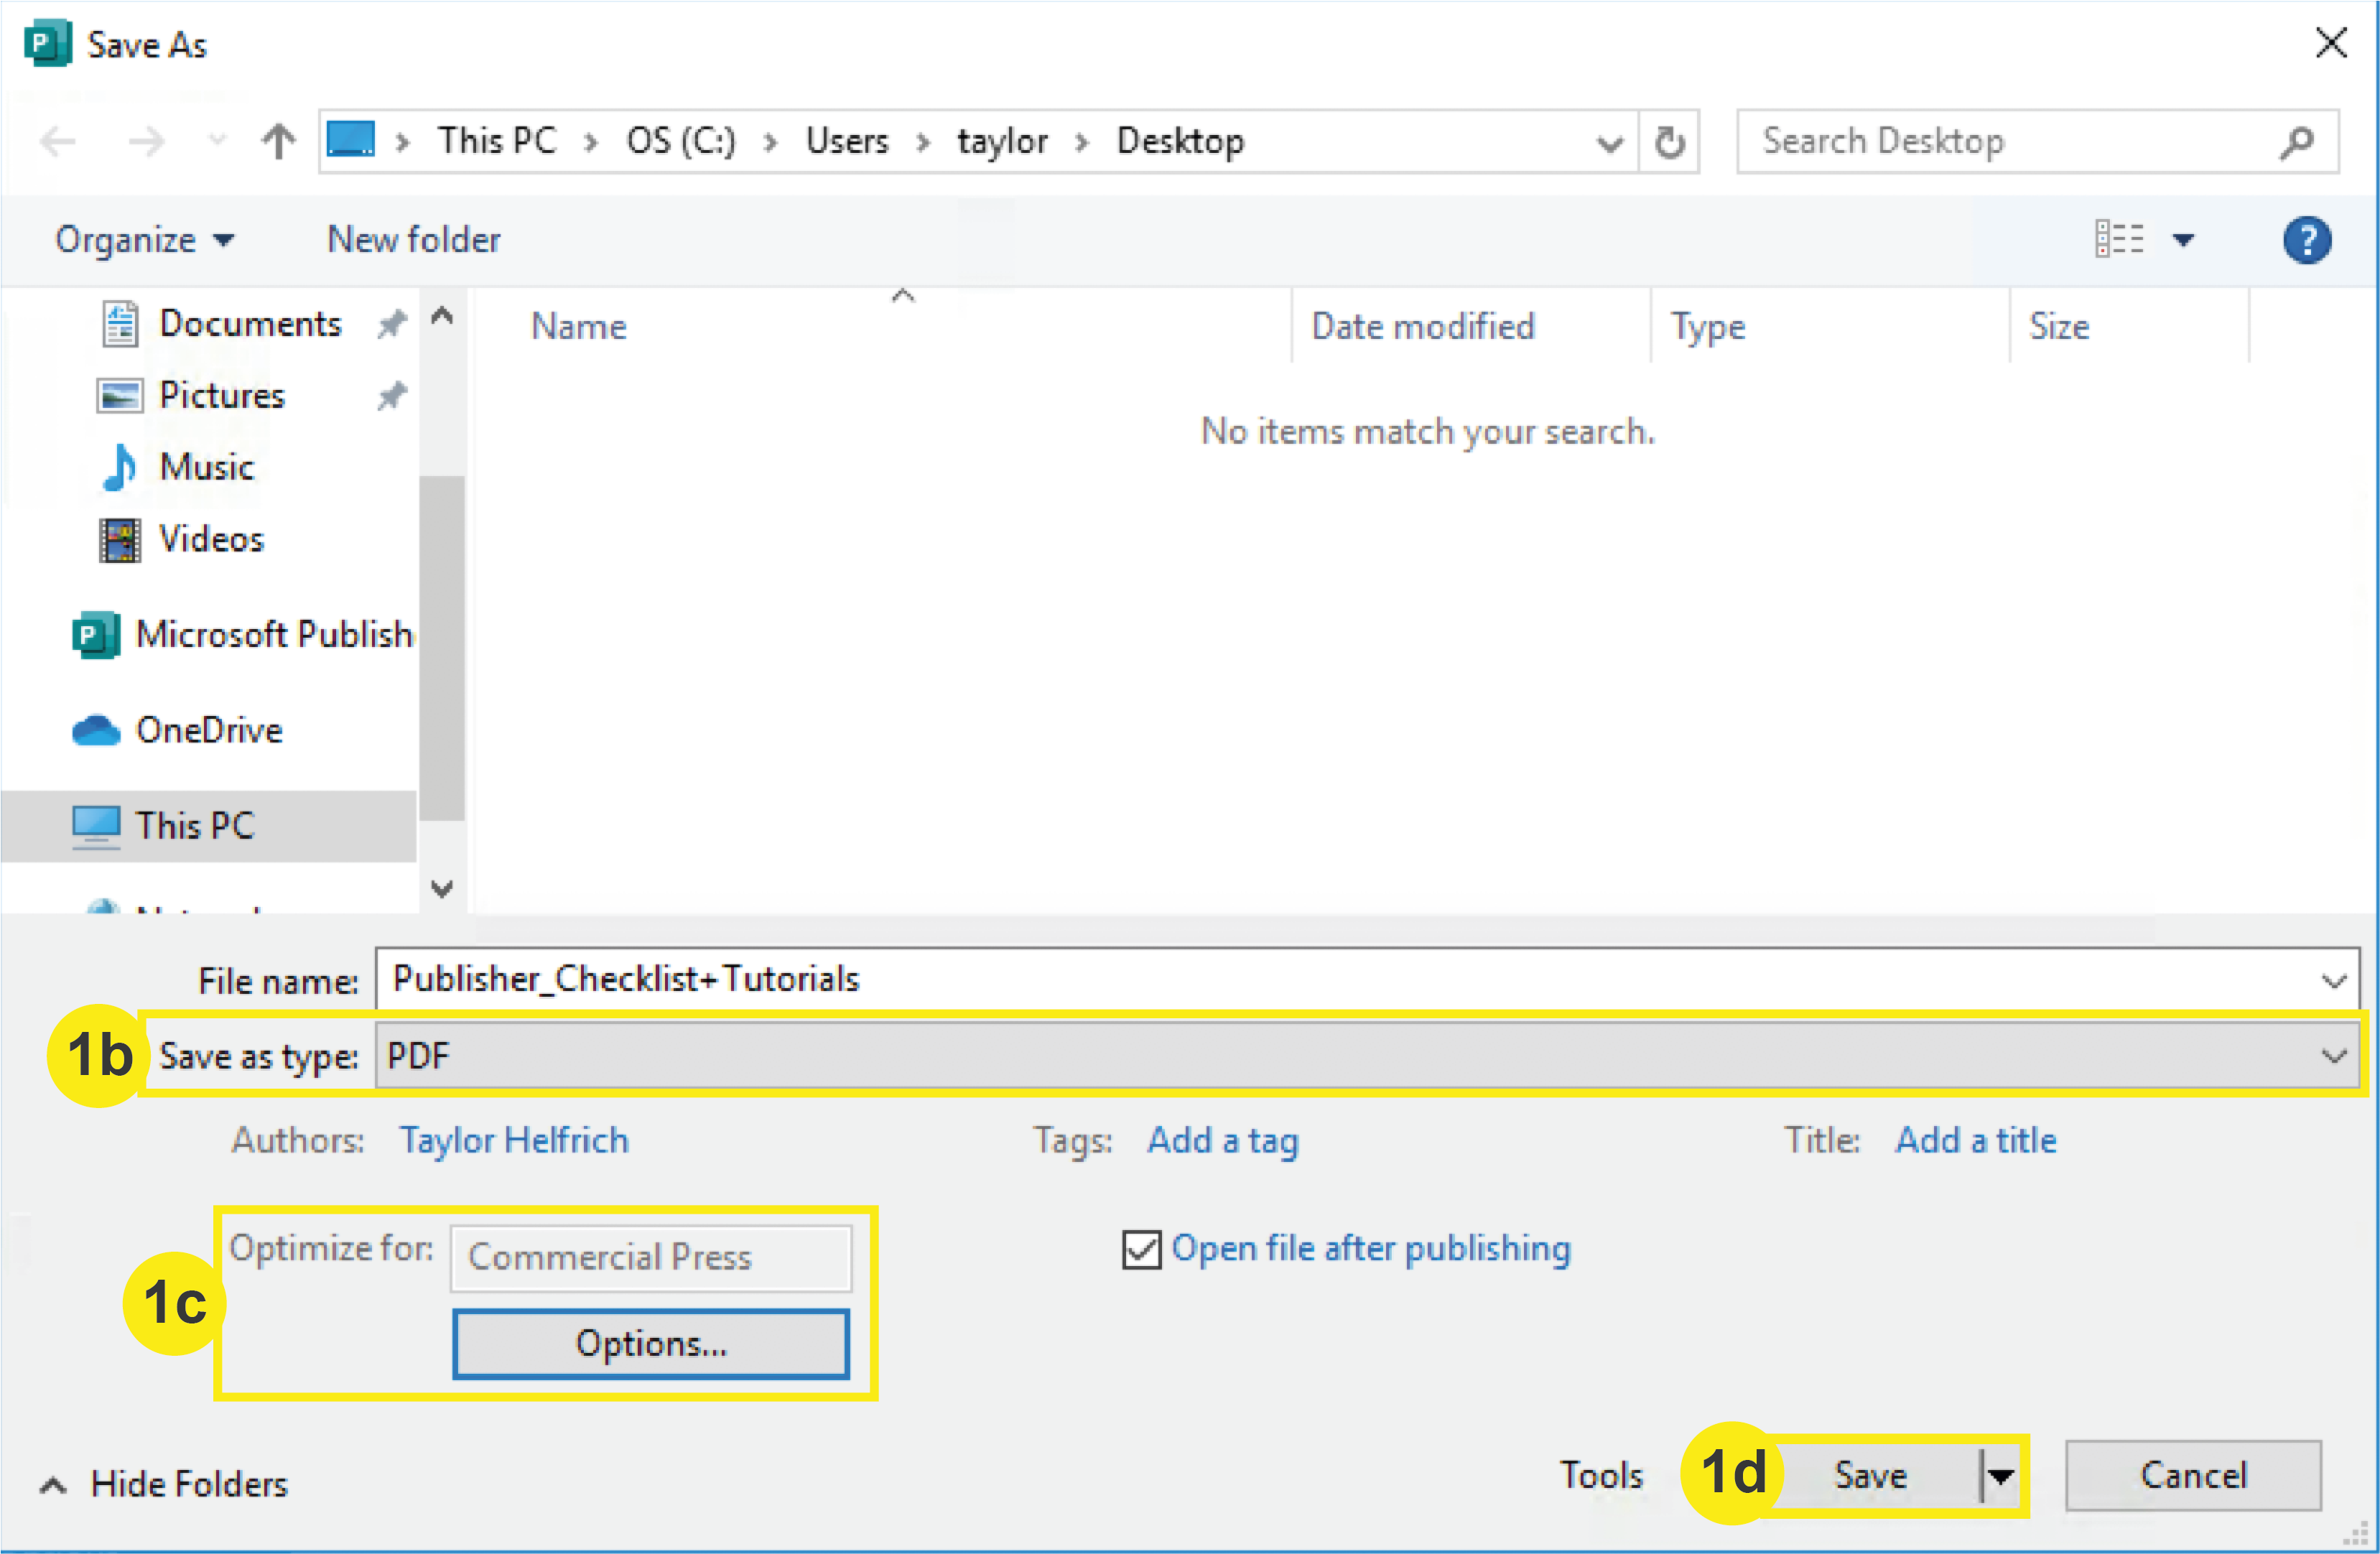Toggle Open file after publishing checkbox
This screenshot has height=1554, width=2380.
click(x=1141, y=1249)
